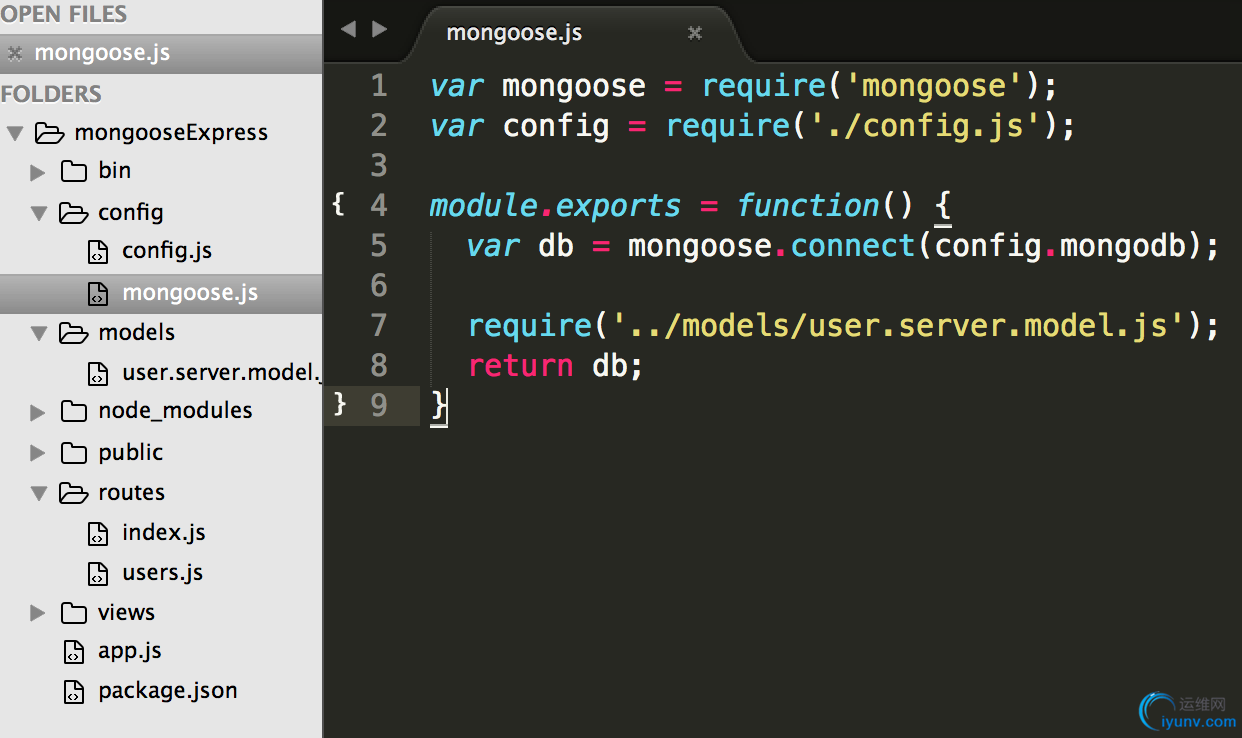Click the bin folder icon
Screen dimensions: 1242x738
[74, 171]
